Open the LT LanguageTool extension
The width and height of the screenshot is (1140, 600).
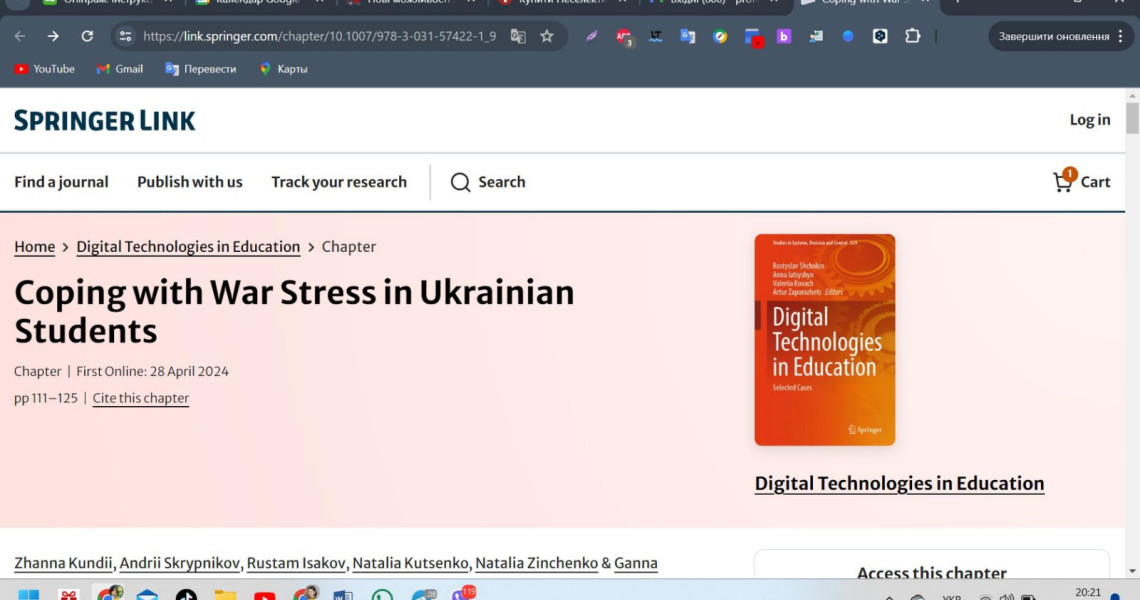[x=656, y=36]
